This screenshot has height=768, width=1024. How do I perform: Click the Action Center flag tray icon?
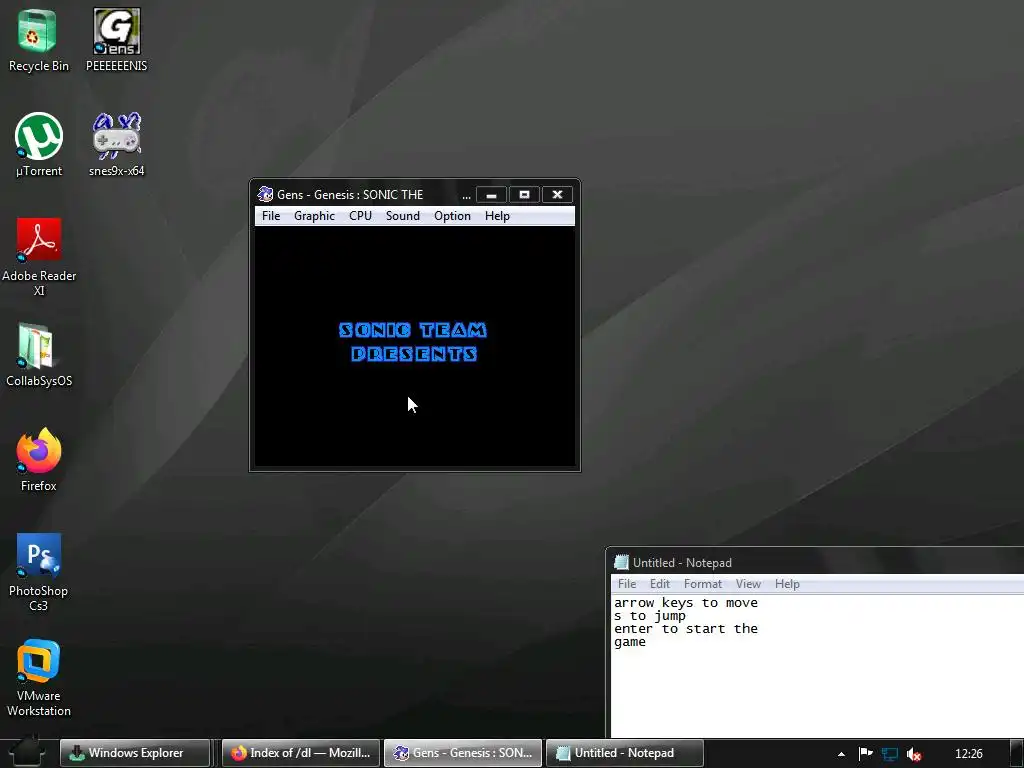(x=865, y=754)
